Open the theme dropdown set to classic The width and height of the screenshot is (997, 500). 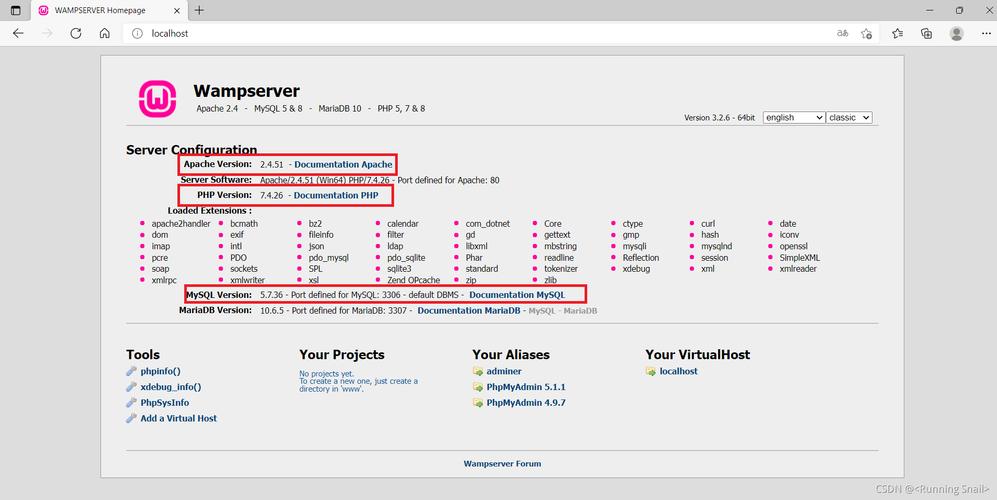pos(849,118)
